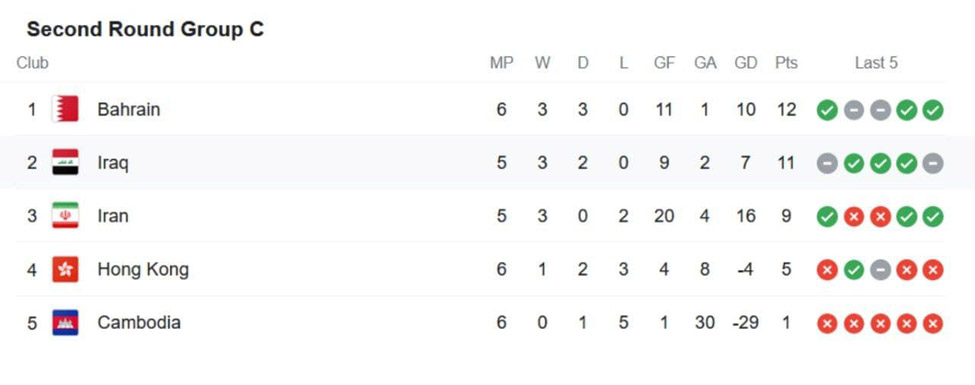Click the GD column header
The width and height of the screenshot is (975, 385).
pyautogui.click(x=746, y=63)
